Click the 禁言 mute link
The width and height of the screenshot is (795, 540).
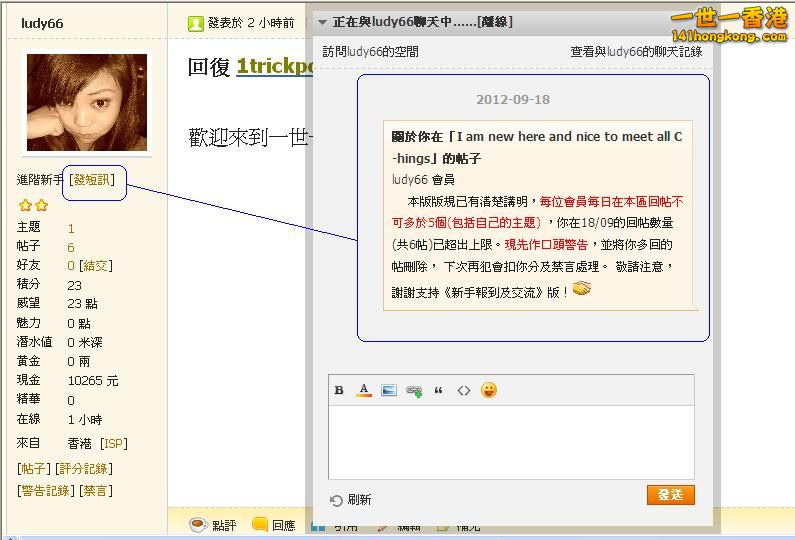coord(96,491)
